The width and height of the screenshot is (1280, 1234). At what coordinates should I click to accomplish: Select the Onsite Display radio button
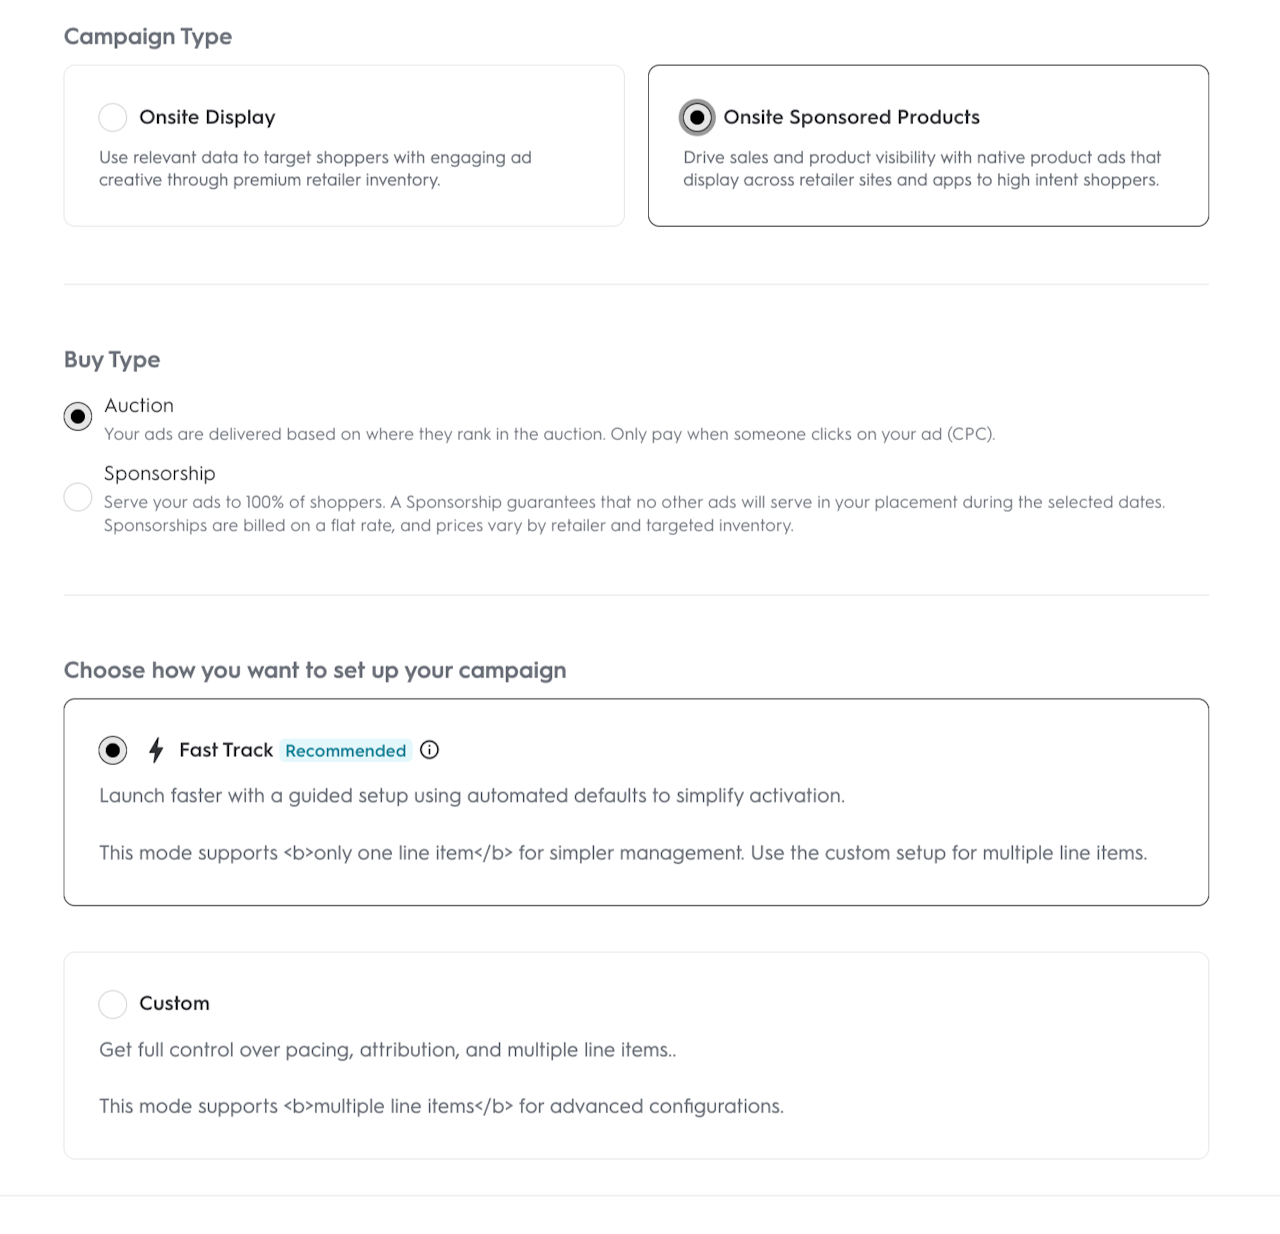[113, 117]
